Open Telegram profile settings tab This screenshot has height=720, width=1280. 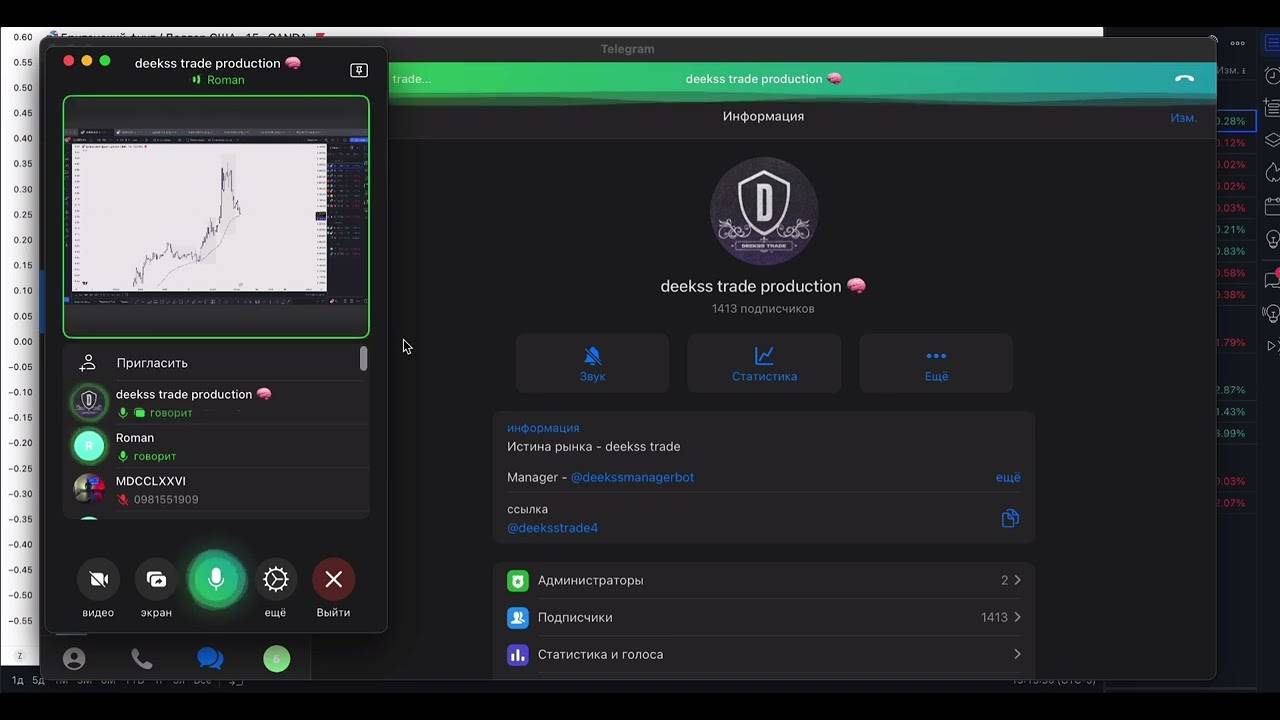point(277,659)
